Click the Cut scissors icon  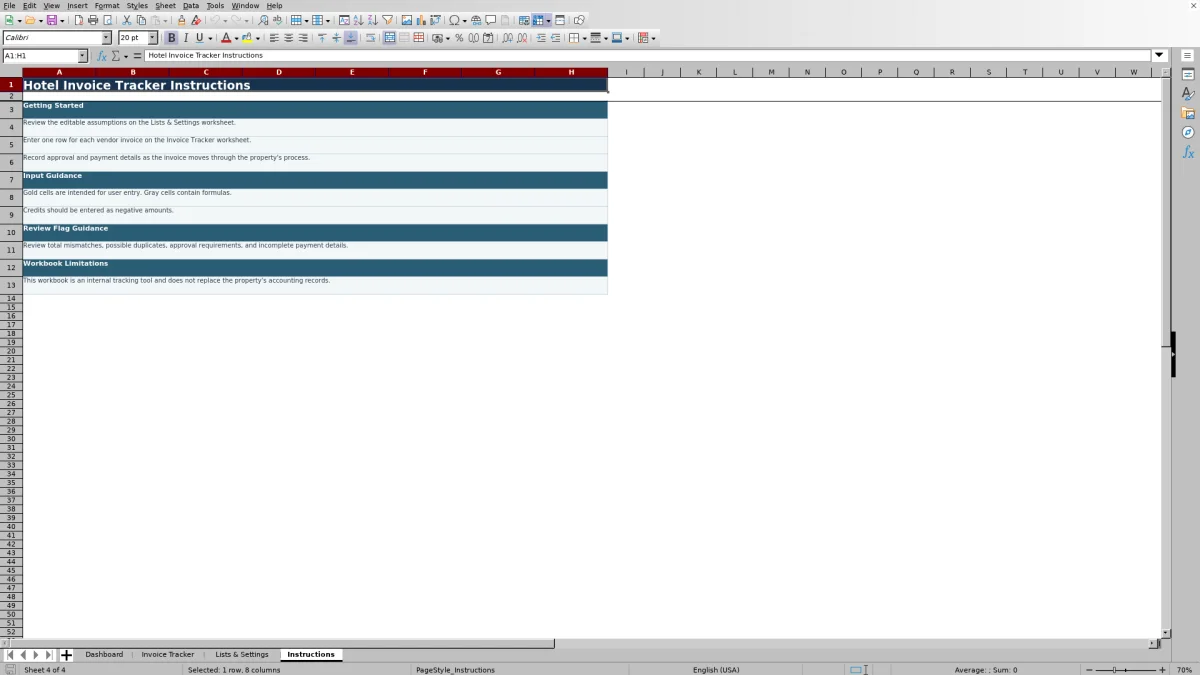127,20
